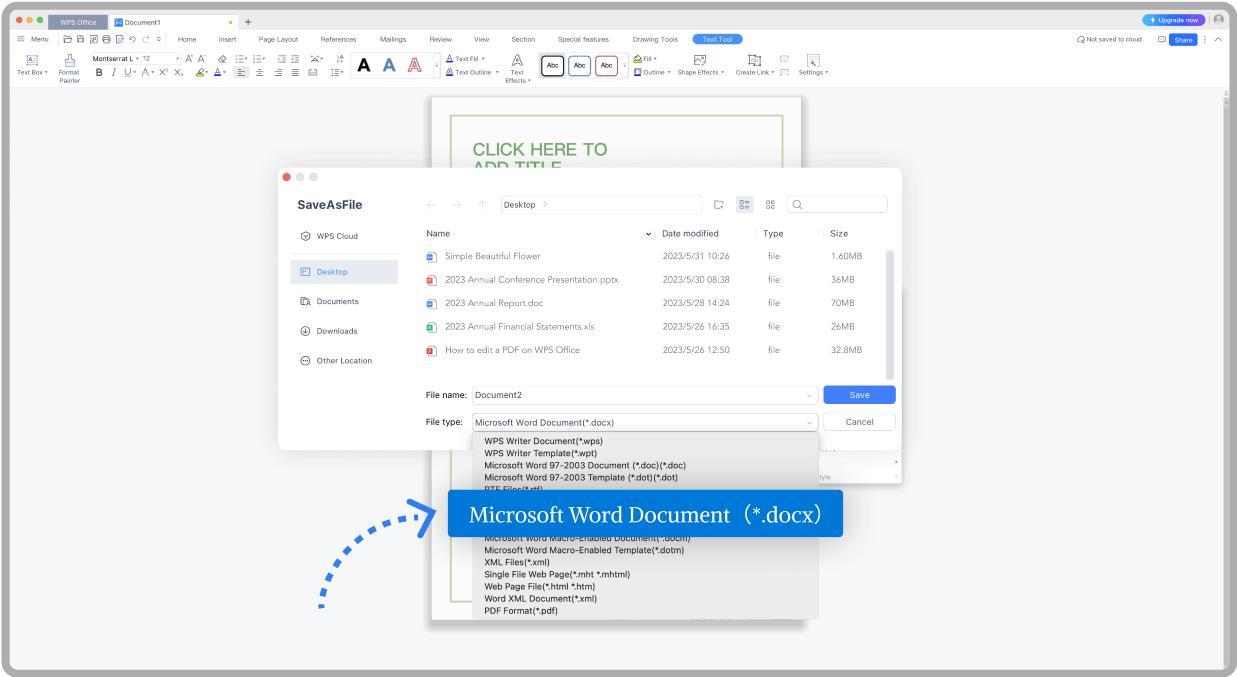Apply superscript formatting
Viewport: 1237px width, 677px height.
tap(164, 72)
